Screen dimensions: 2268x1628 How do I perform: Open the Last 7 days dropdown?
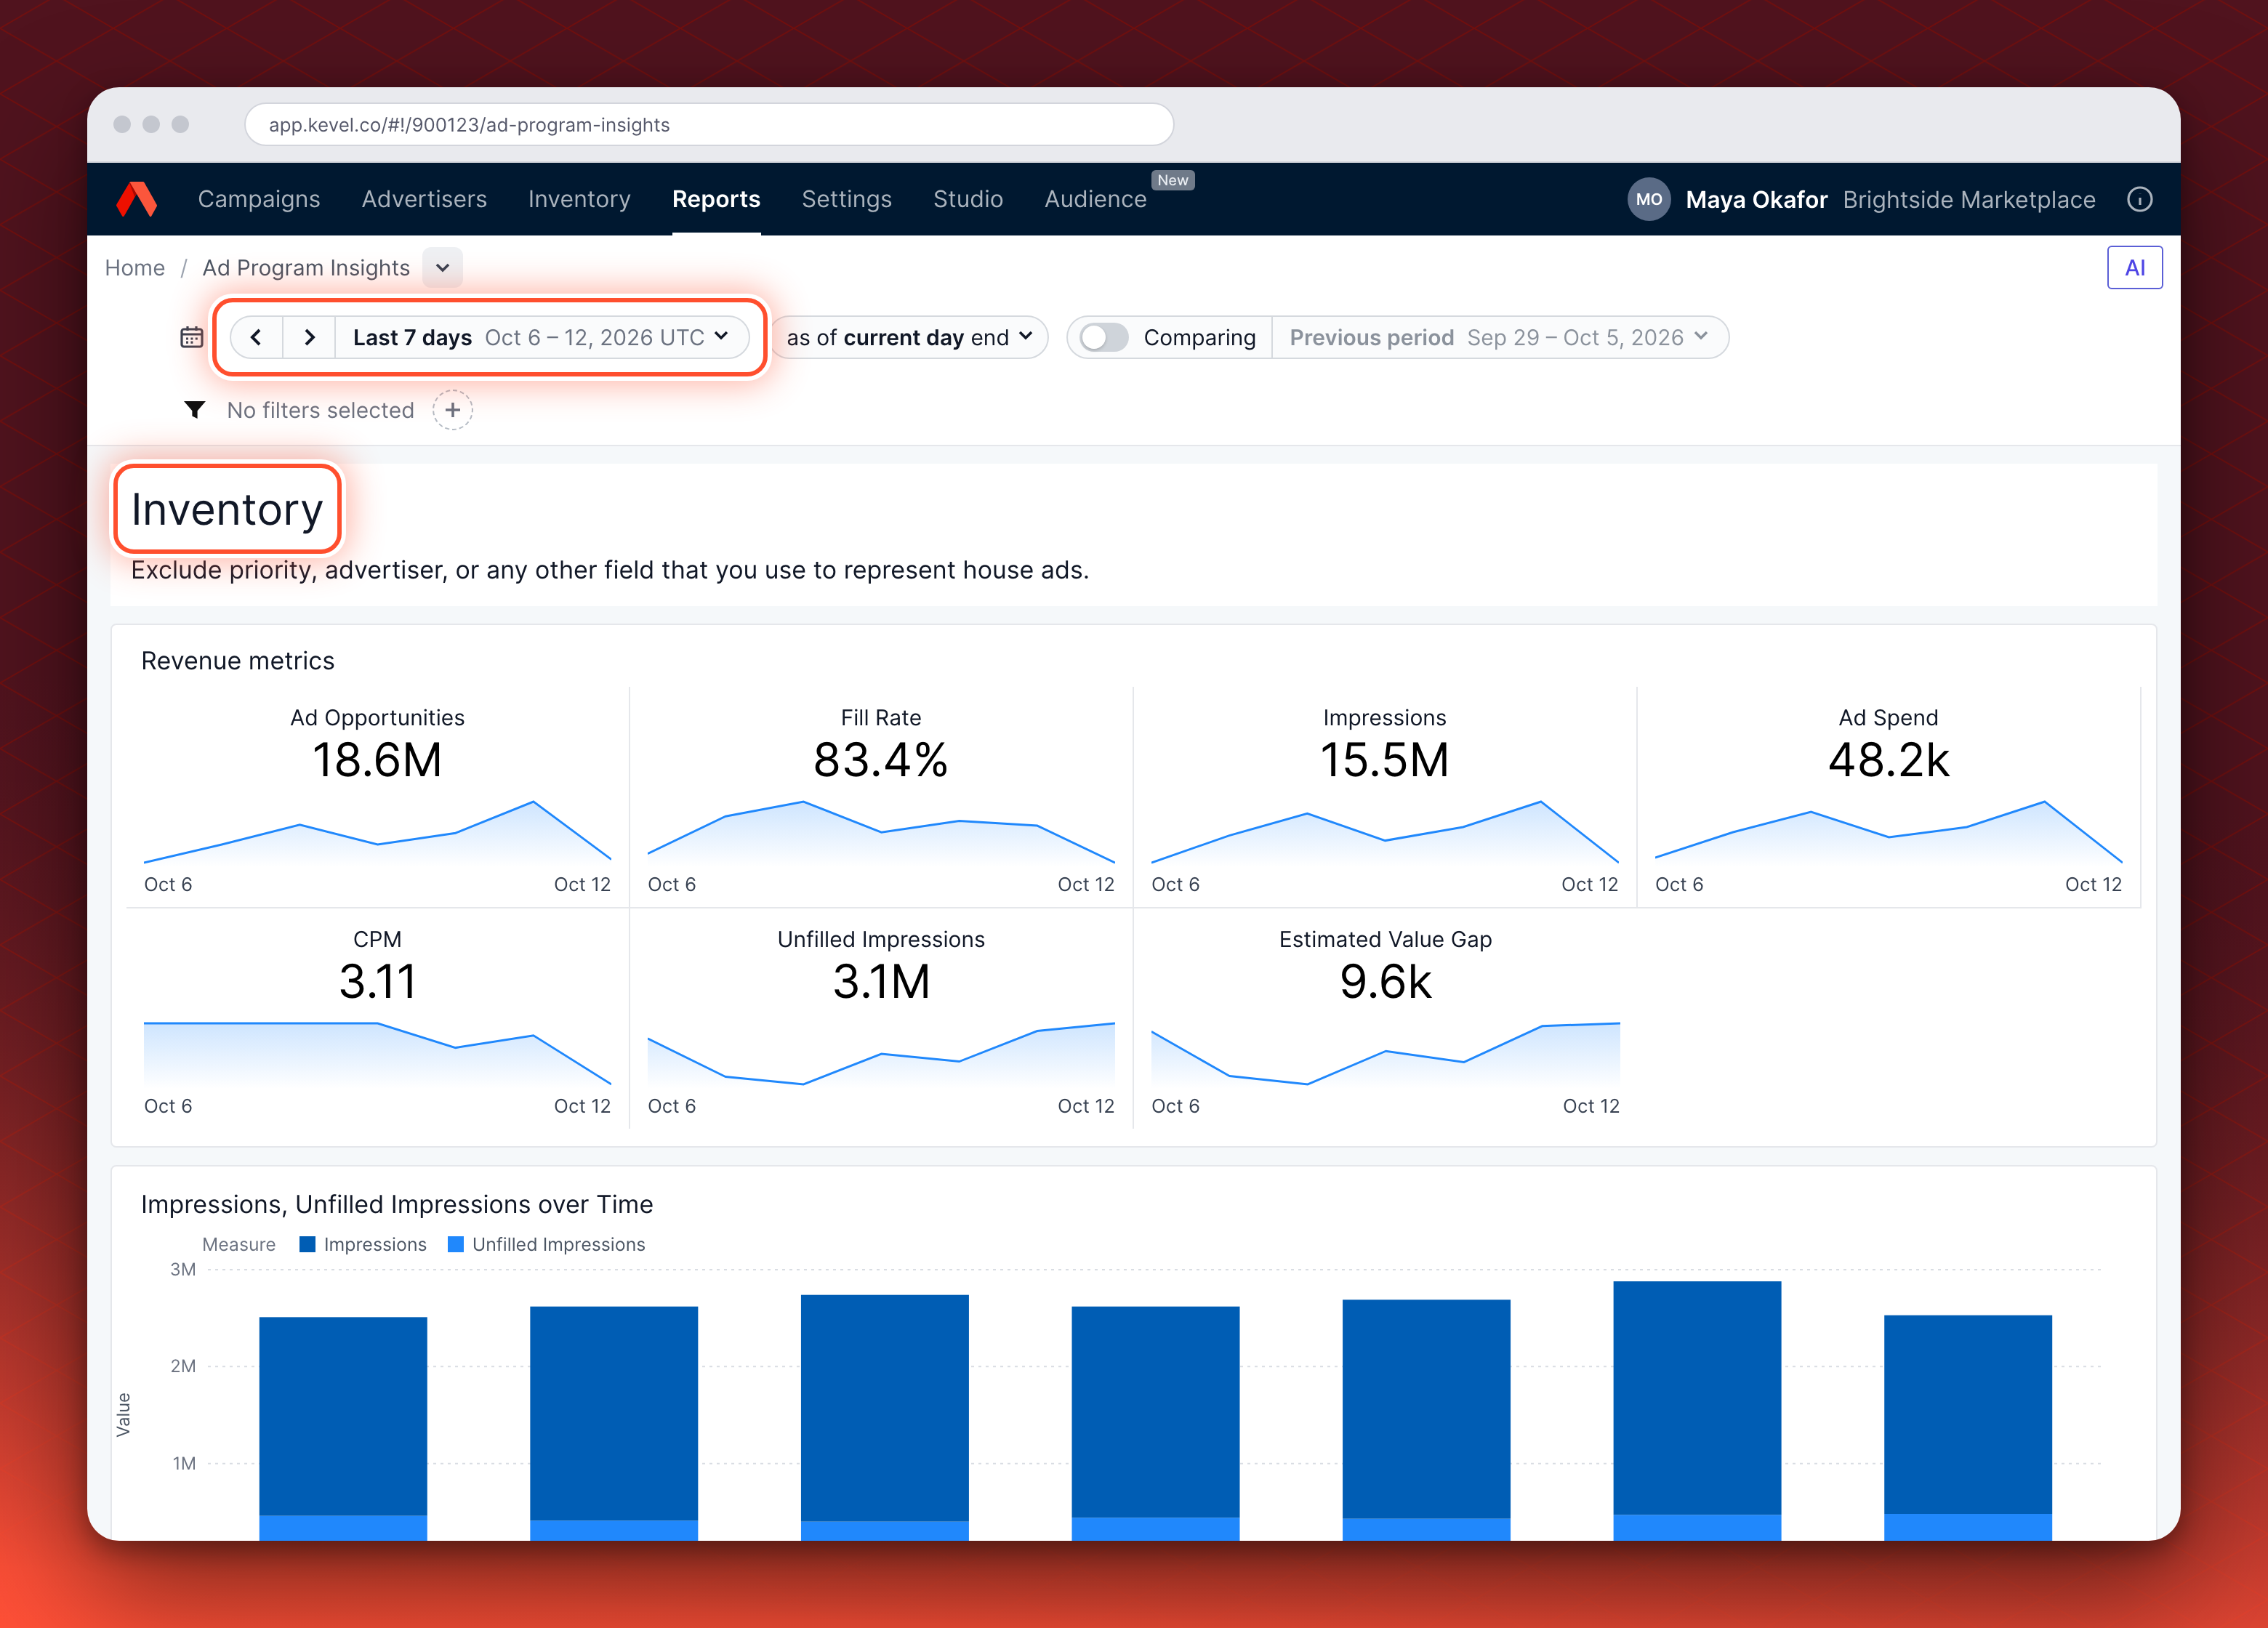coord(542,337)
